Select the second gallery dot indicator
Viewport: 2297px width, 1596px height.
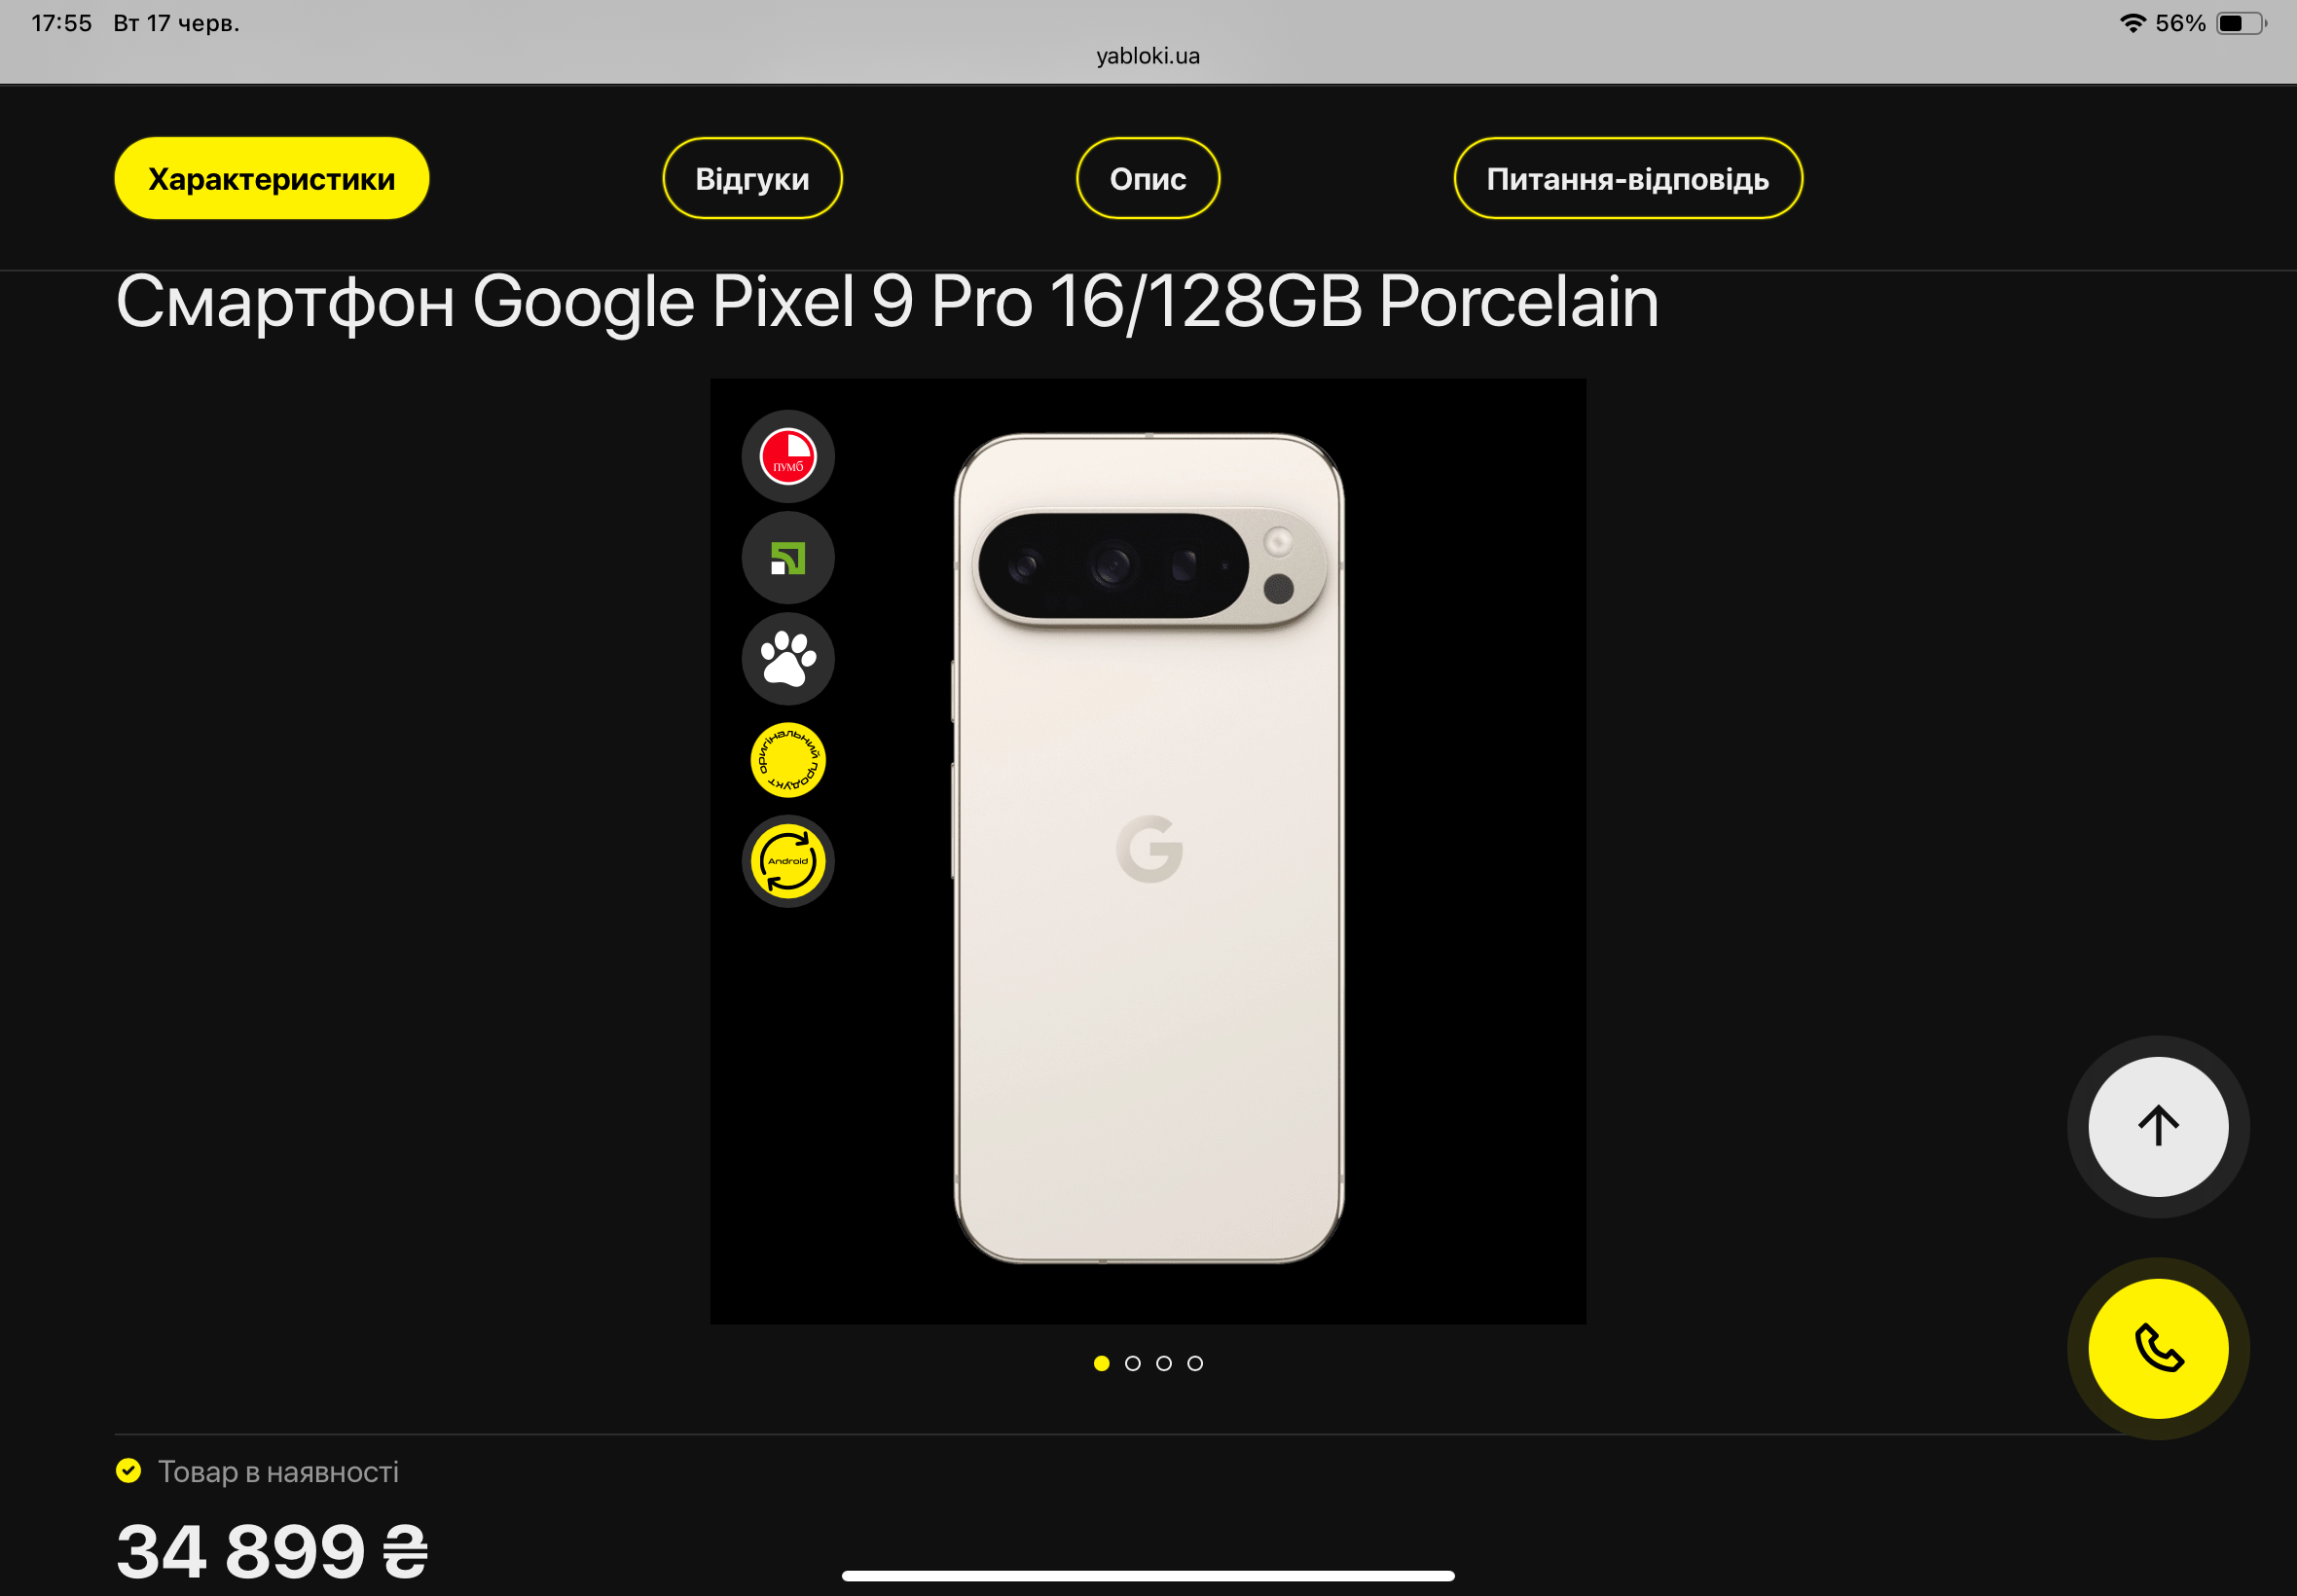[1132, 1363]
